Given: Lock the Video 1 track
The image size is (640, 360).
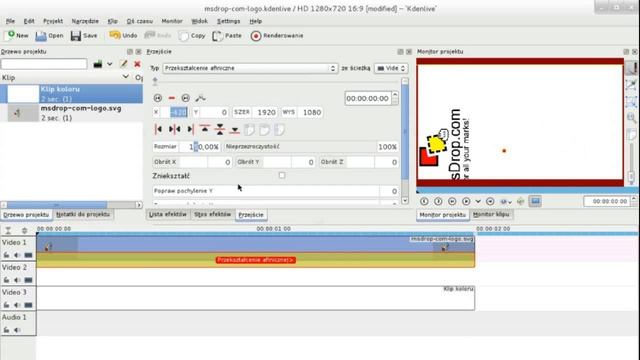Looking at the screenshot, I should [7, 255].
